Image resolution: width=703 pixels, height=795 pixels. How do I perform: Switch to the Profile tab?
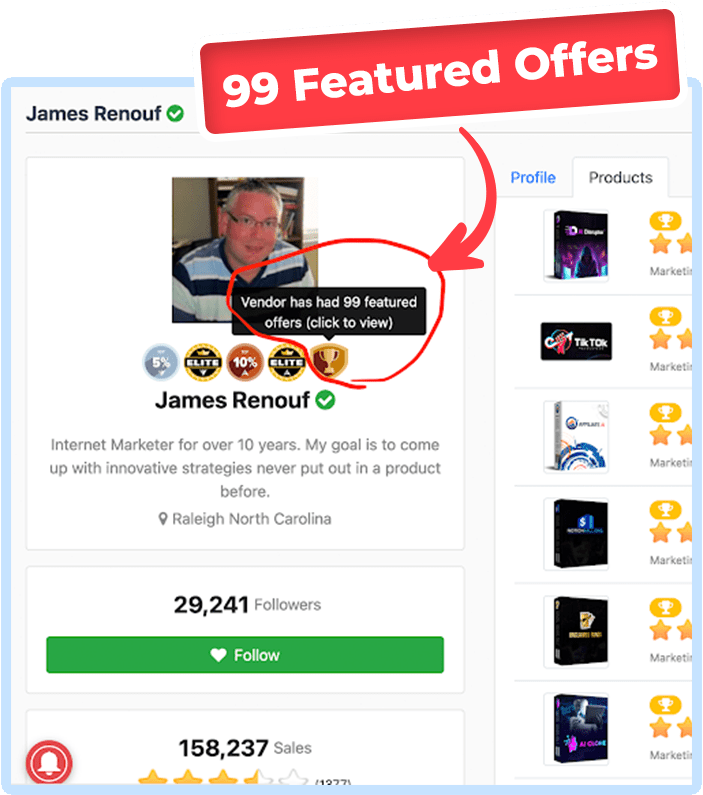533,177
